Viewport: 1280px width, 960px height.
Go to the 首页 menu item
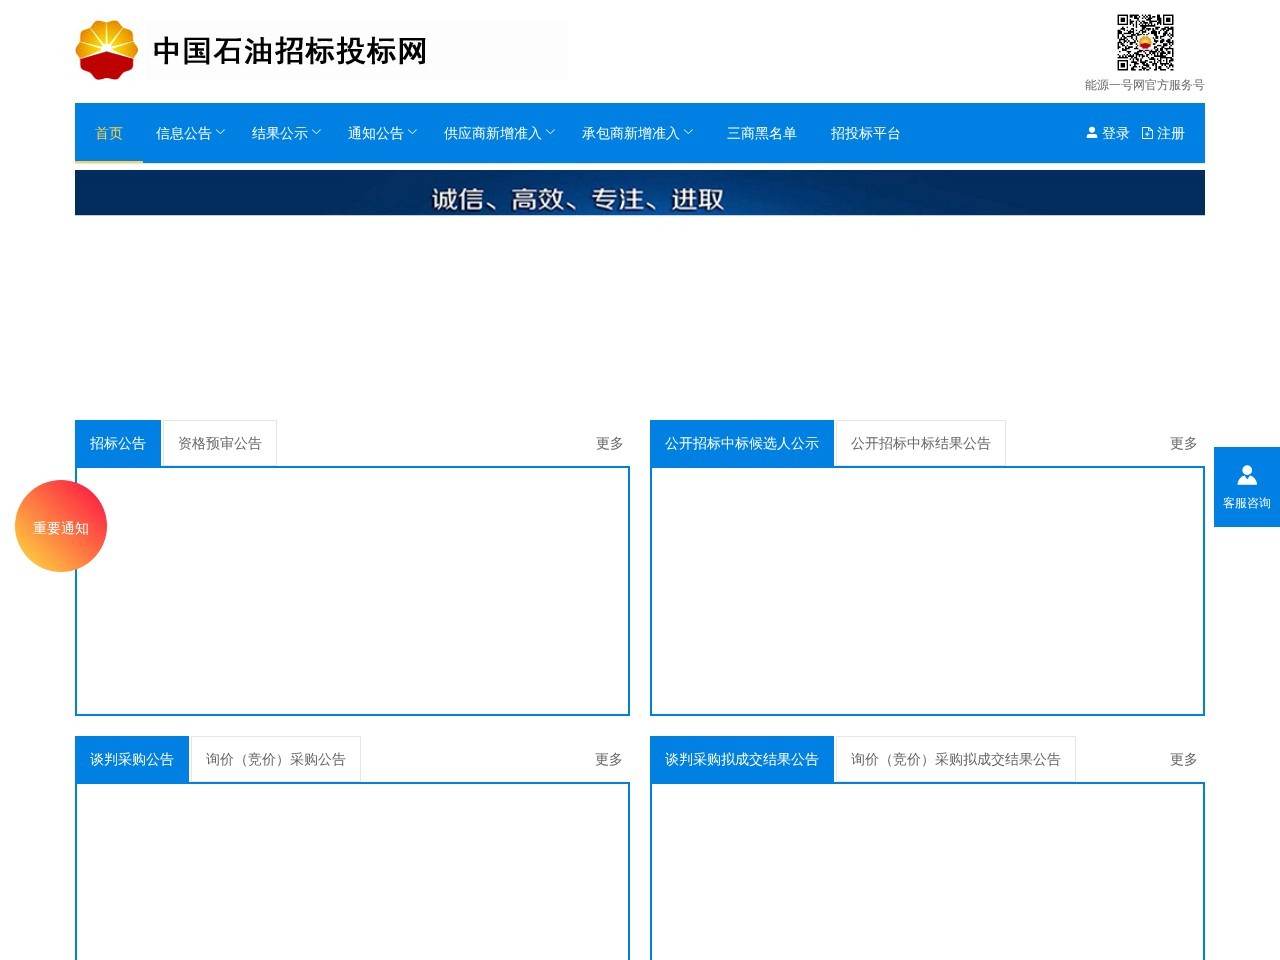pyautogui.click(x=109, y=133)
